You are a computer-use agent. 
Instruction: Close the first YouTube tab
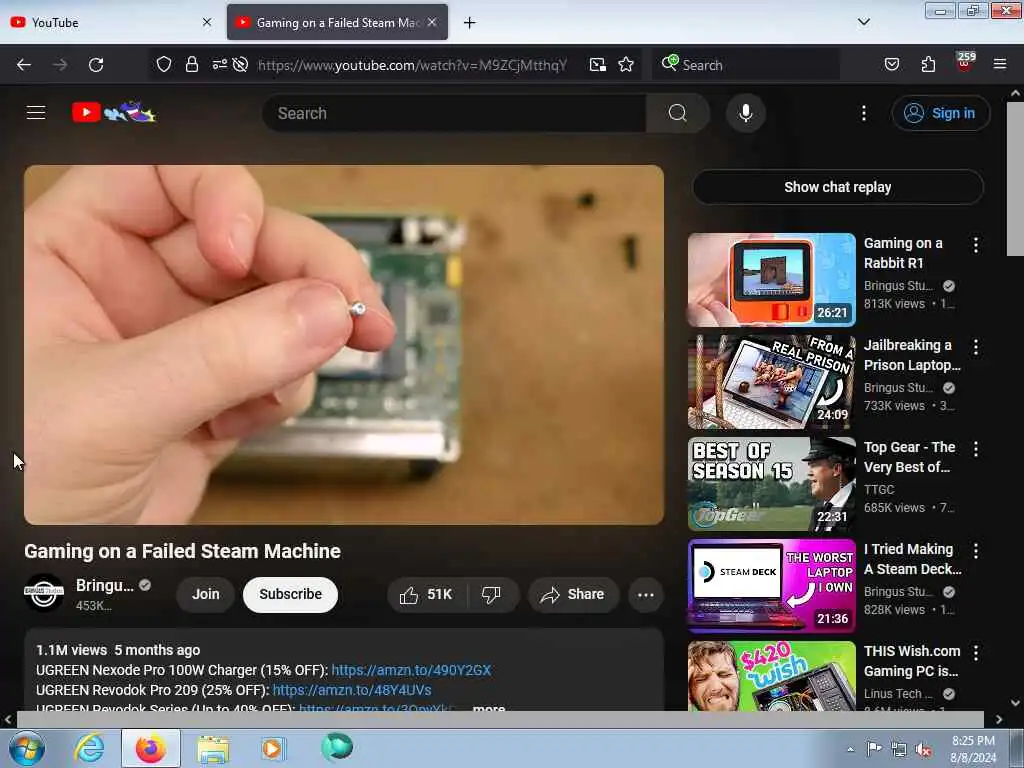207,22
